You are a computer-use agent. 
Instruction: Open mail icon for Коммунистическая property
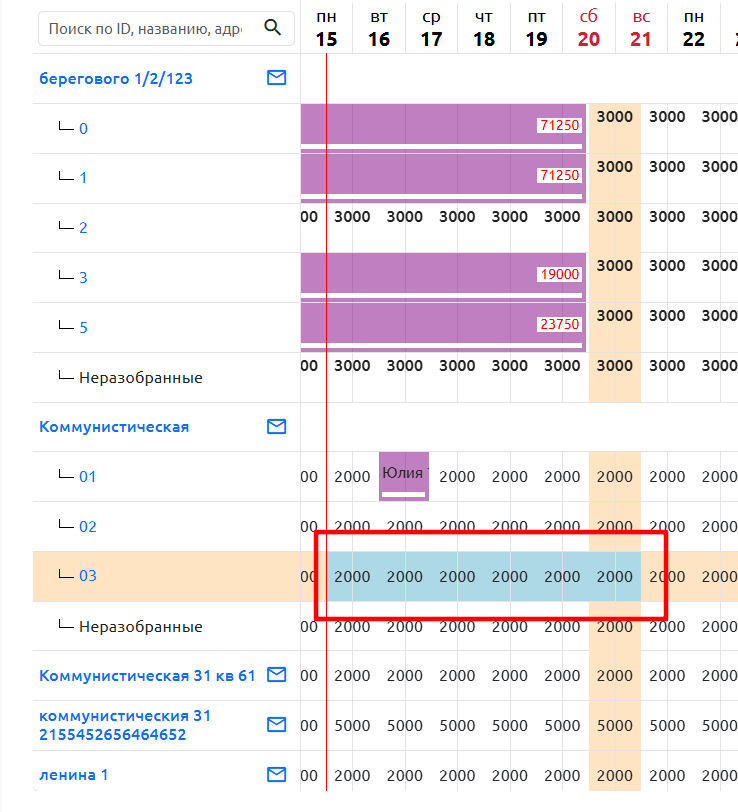pos(277,426)
